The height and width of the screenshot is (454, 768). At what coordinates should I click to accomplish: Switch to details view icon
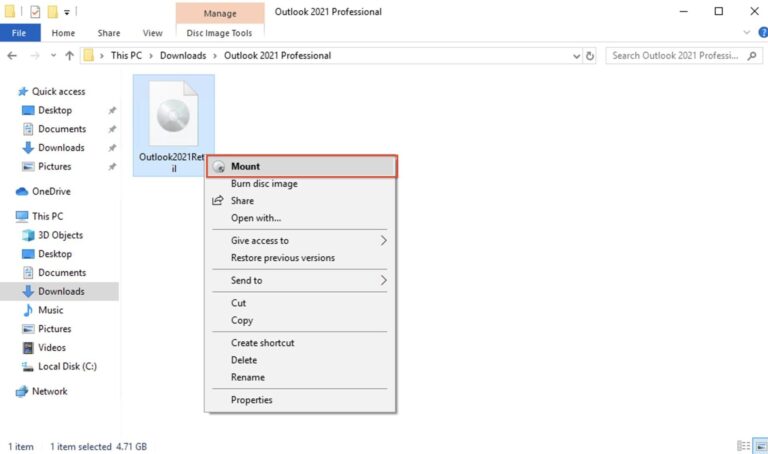click(744, 446)
